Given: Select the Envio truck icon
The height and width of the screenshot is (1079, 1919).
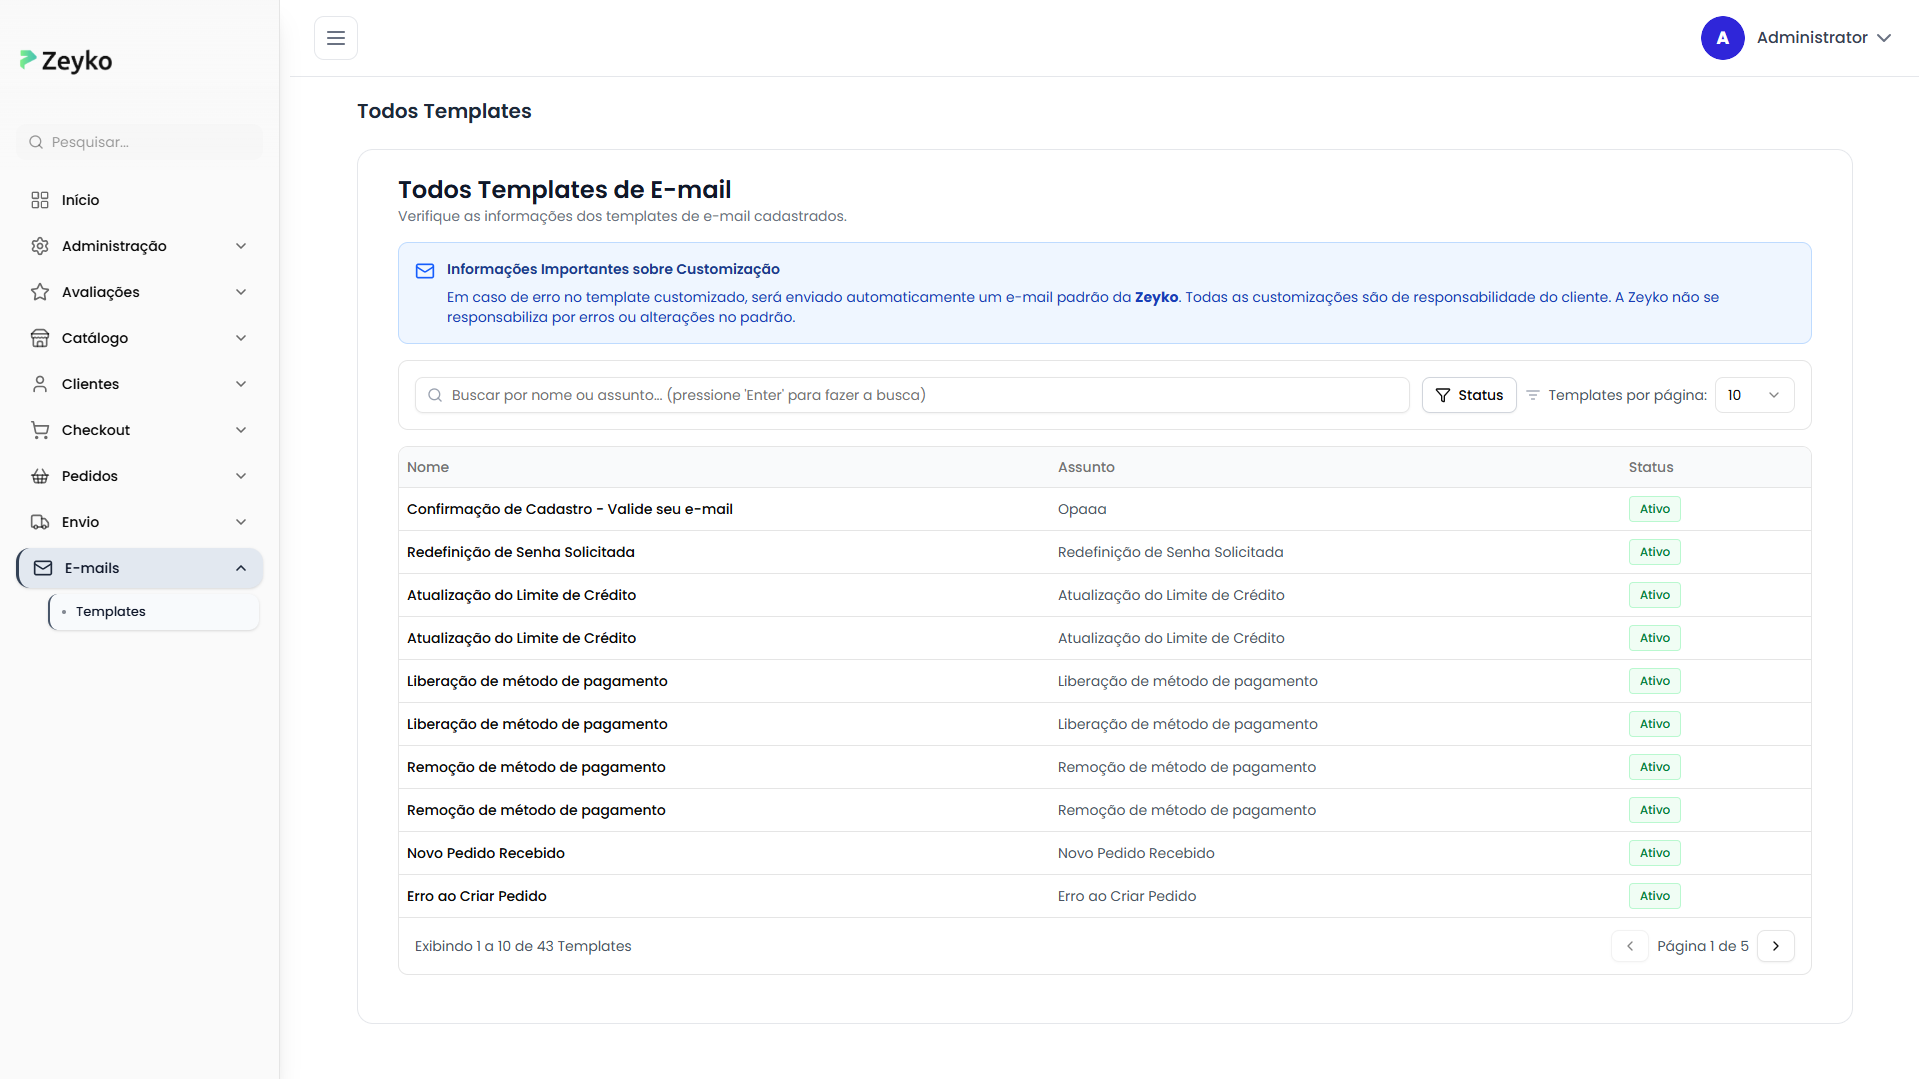Looking at the screenshot, I should pyautogui.click(x=39, y=521).
